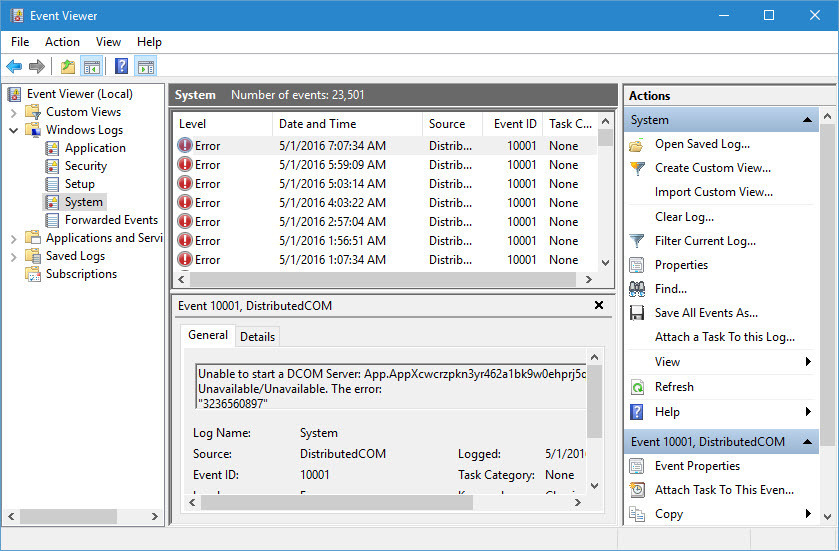Sort events by Date and Time column
839x551 pixels.
317,124
